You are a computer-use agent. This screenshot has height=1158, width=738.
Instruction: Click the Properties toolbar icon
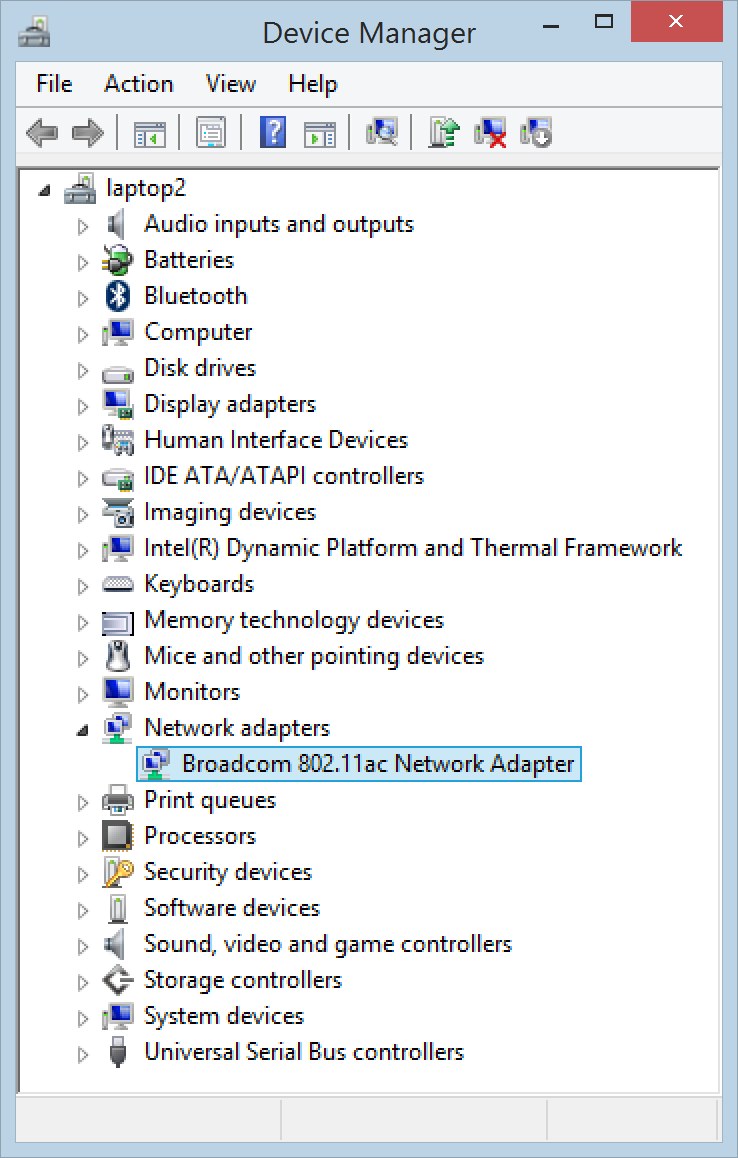pyautogui.click(x=211, y=134)
